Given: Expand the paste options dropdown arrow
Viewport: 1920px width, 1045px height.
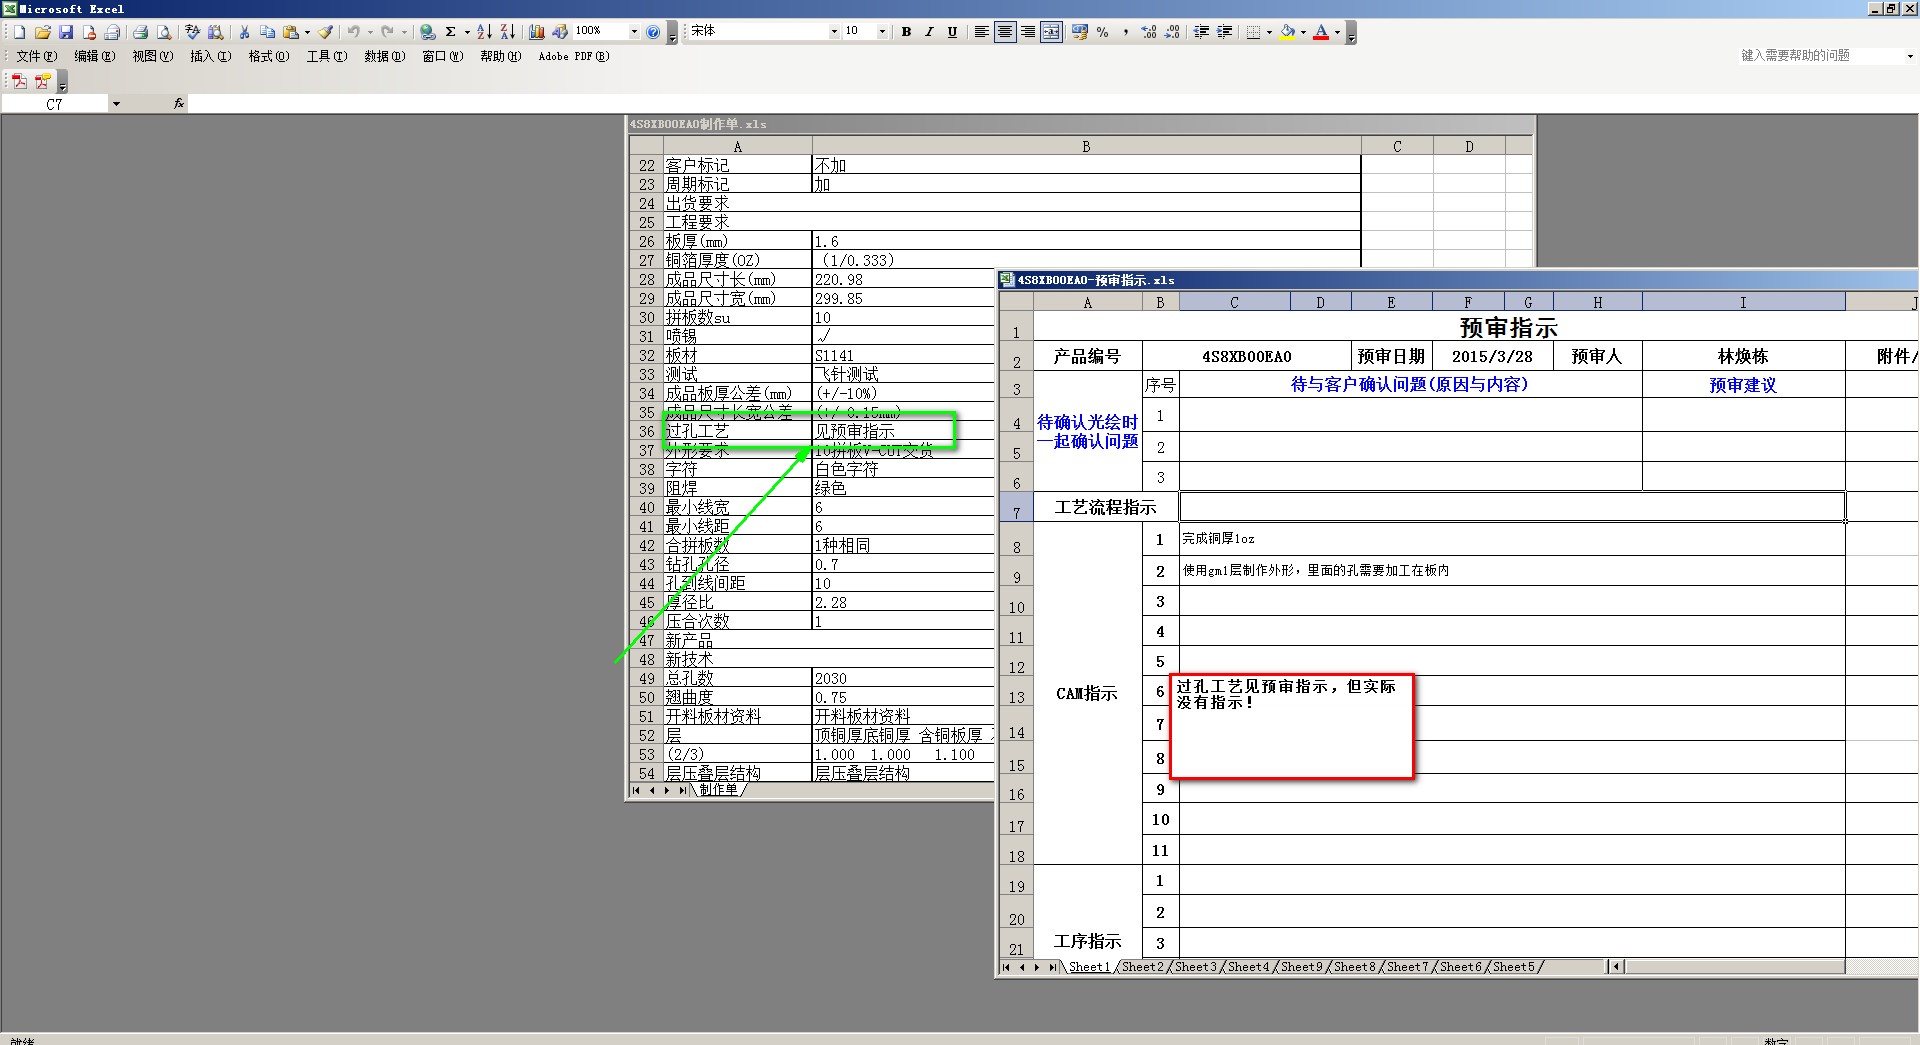Looking at the screenshot, I should pos(306,32).
